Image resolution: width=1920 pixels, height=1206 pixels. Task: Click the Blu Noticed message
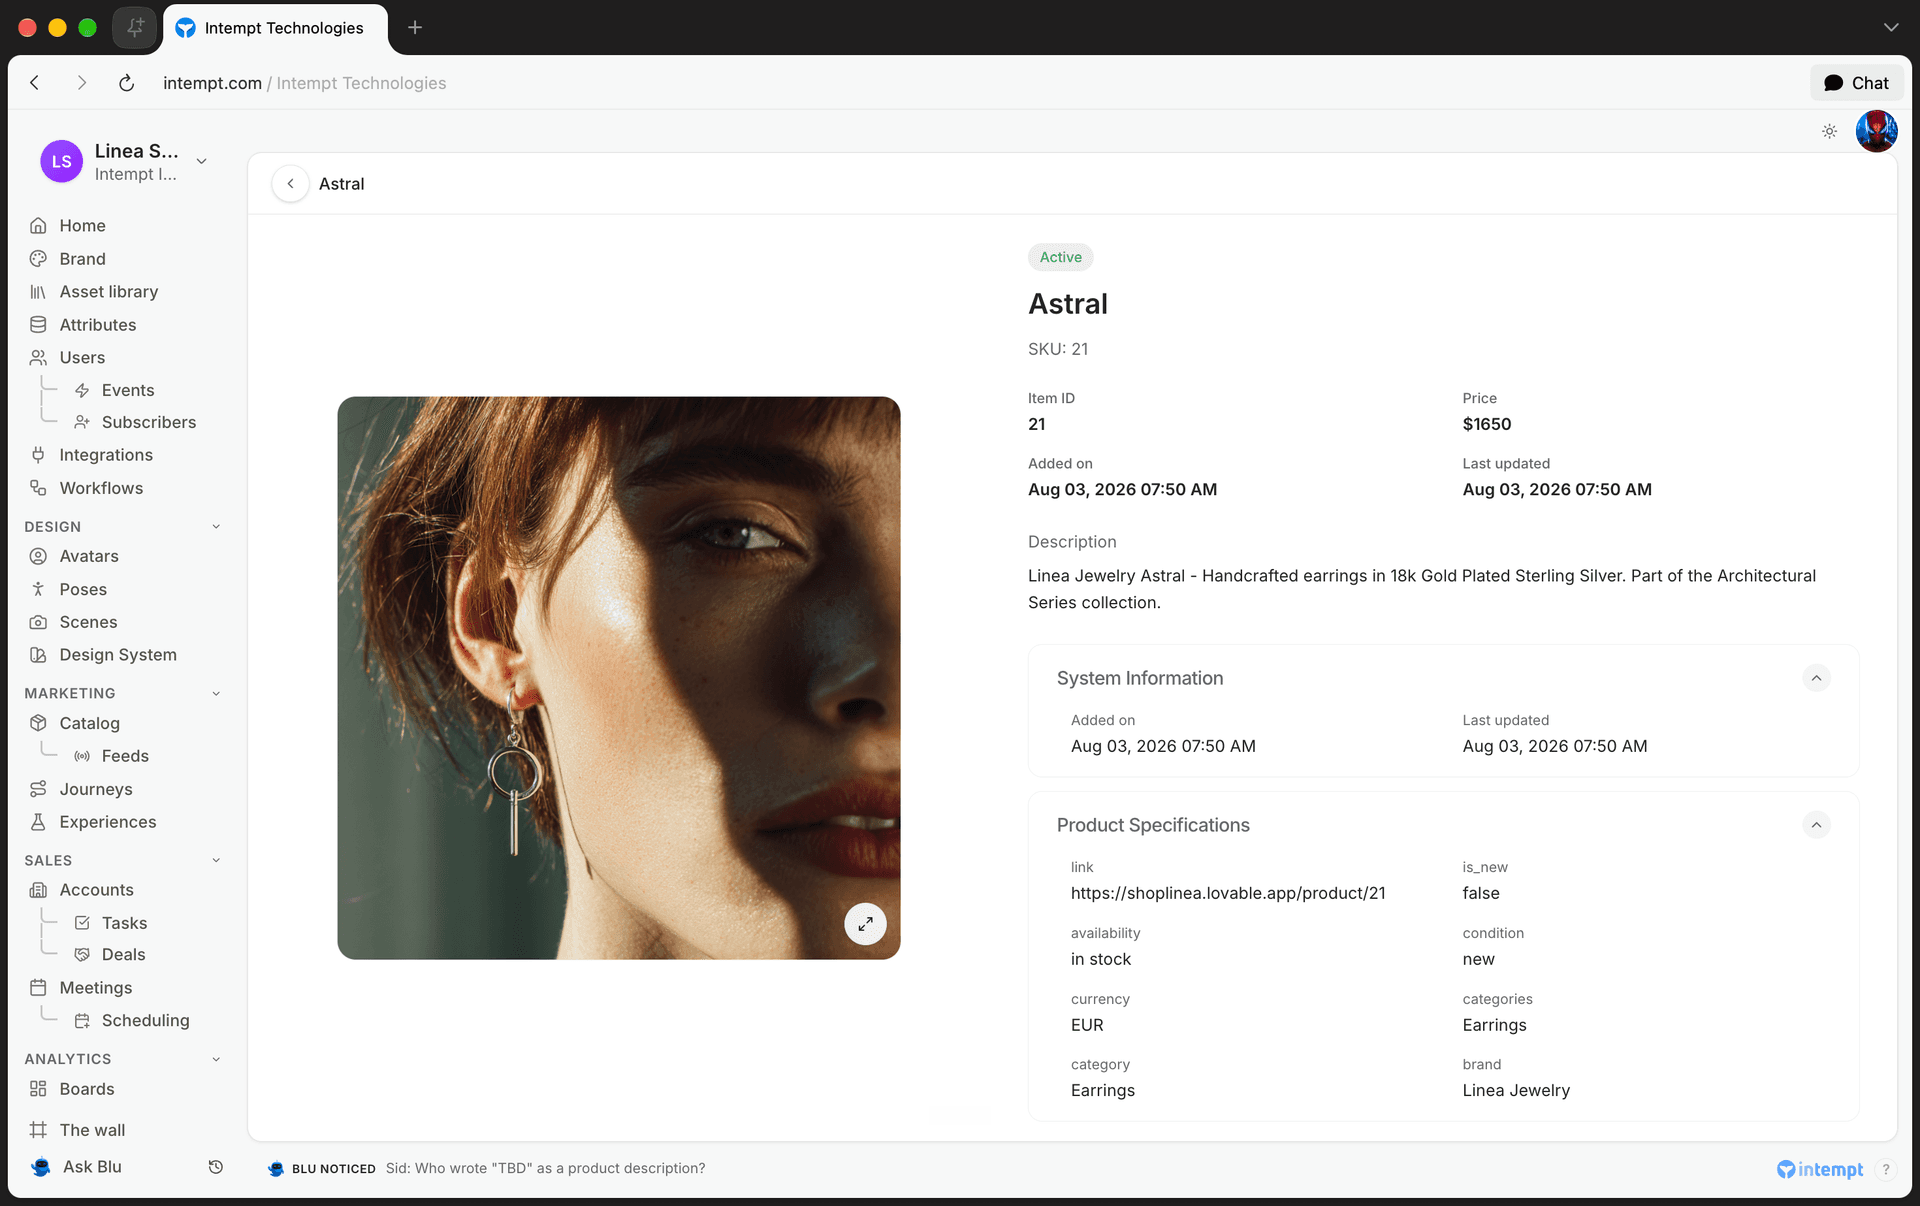[x=487, y=1168]
